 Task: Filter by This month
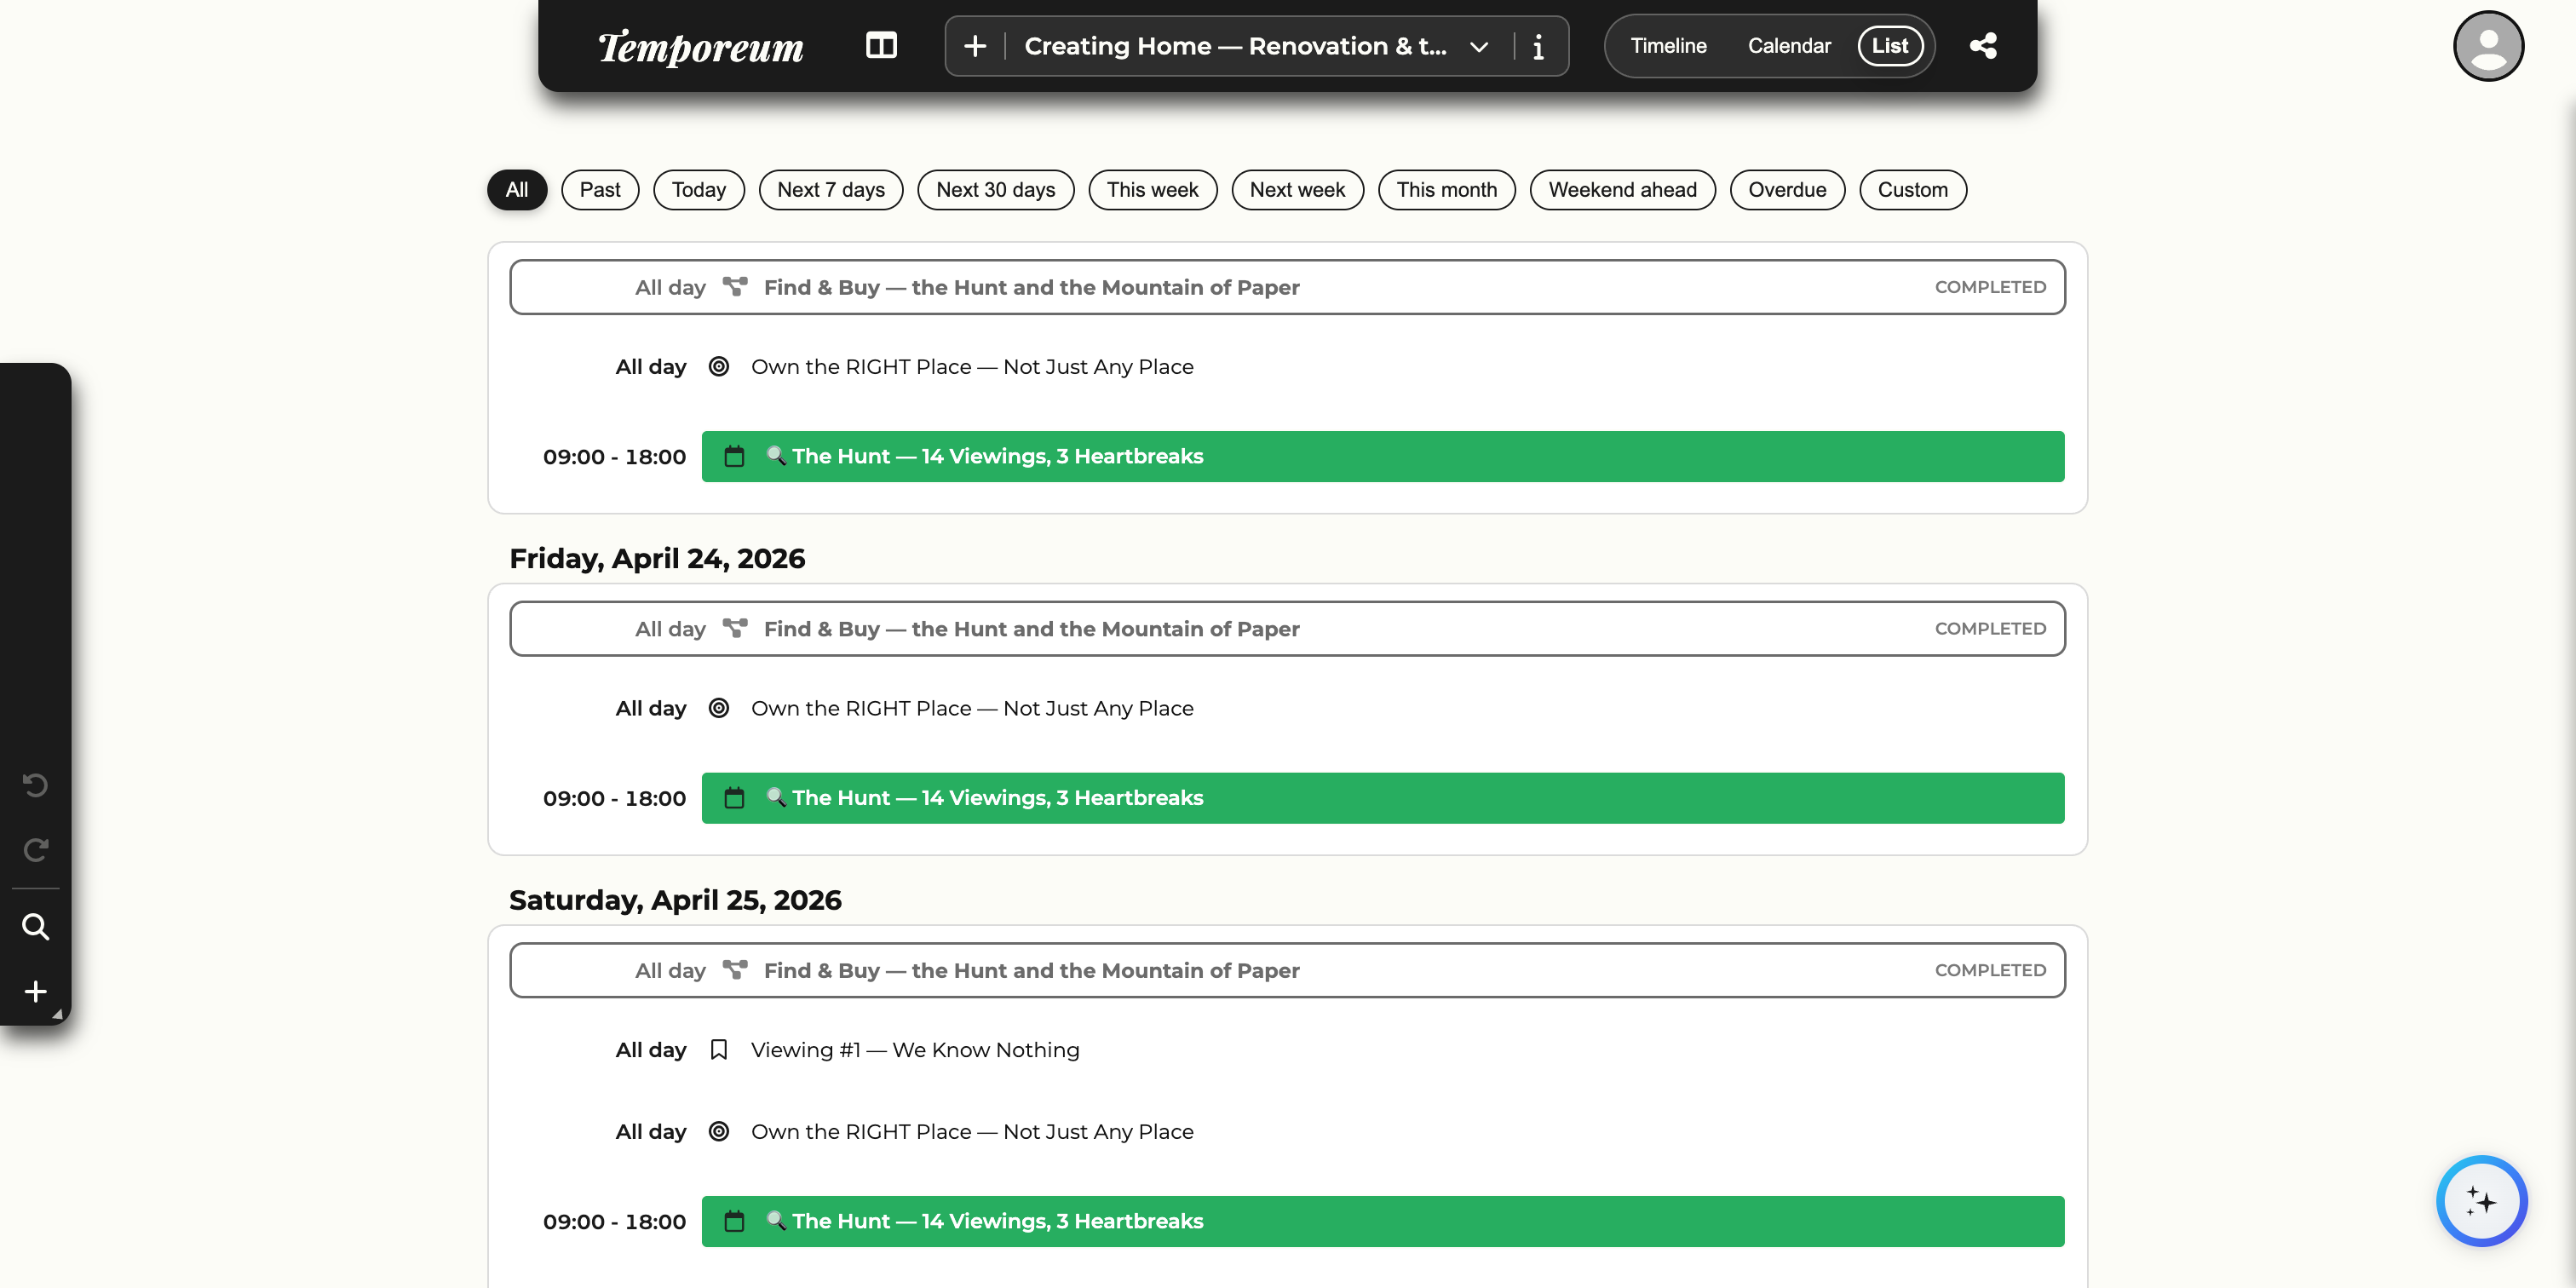pos(1447,190)
